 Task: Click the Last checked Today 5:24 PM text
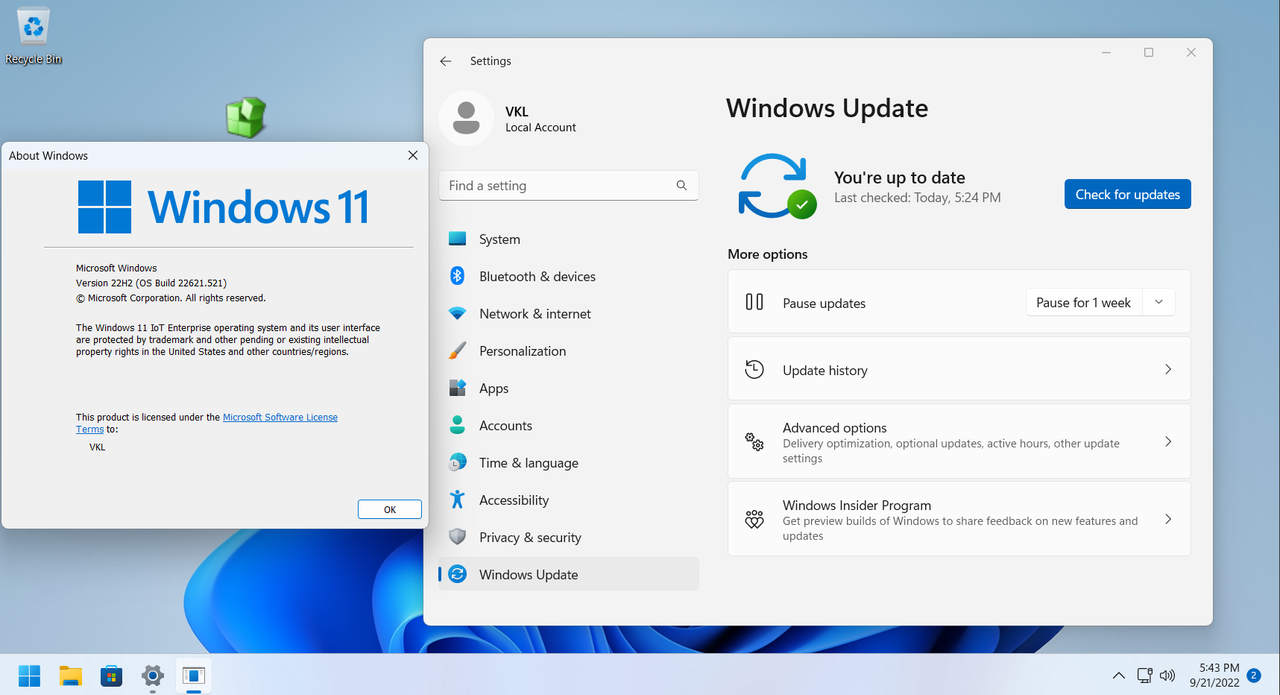(x=917, y=198)
